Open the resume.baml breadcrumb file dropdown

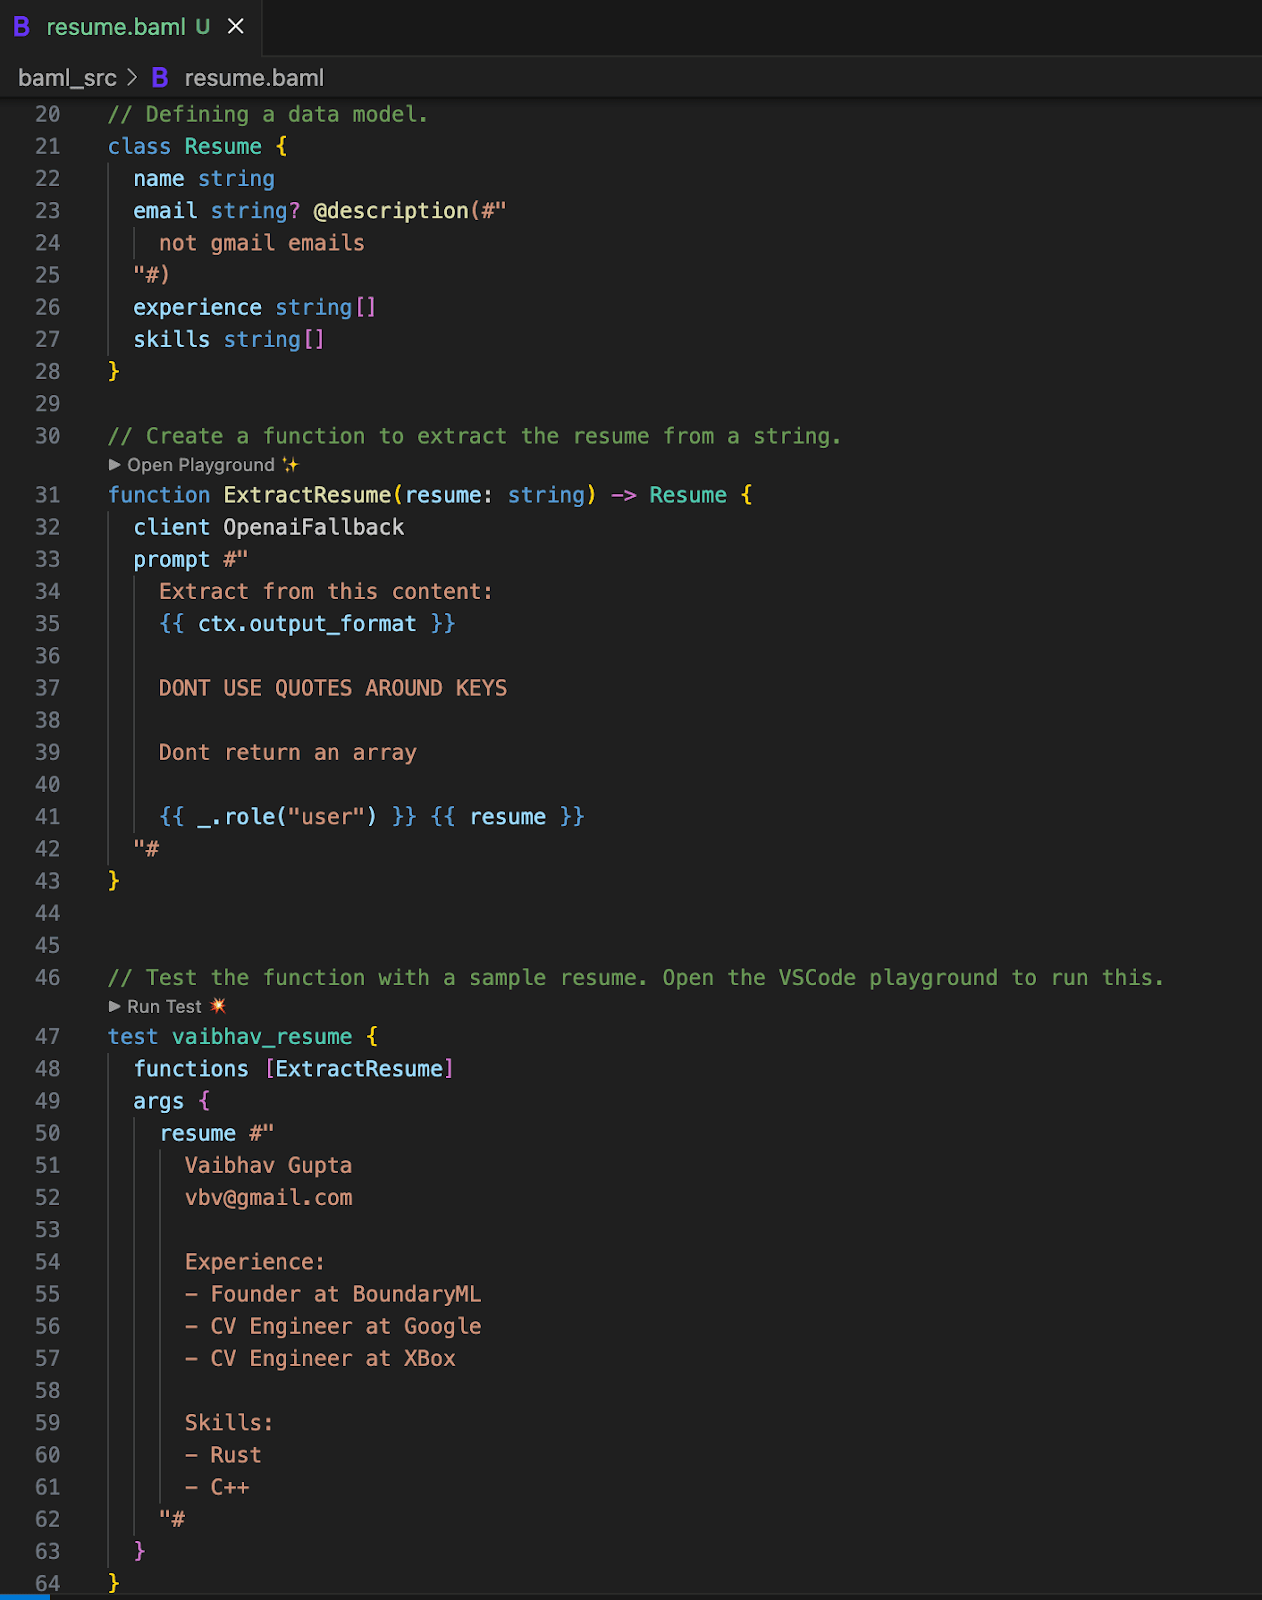pos(254,78)
